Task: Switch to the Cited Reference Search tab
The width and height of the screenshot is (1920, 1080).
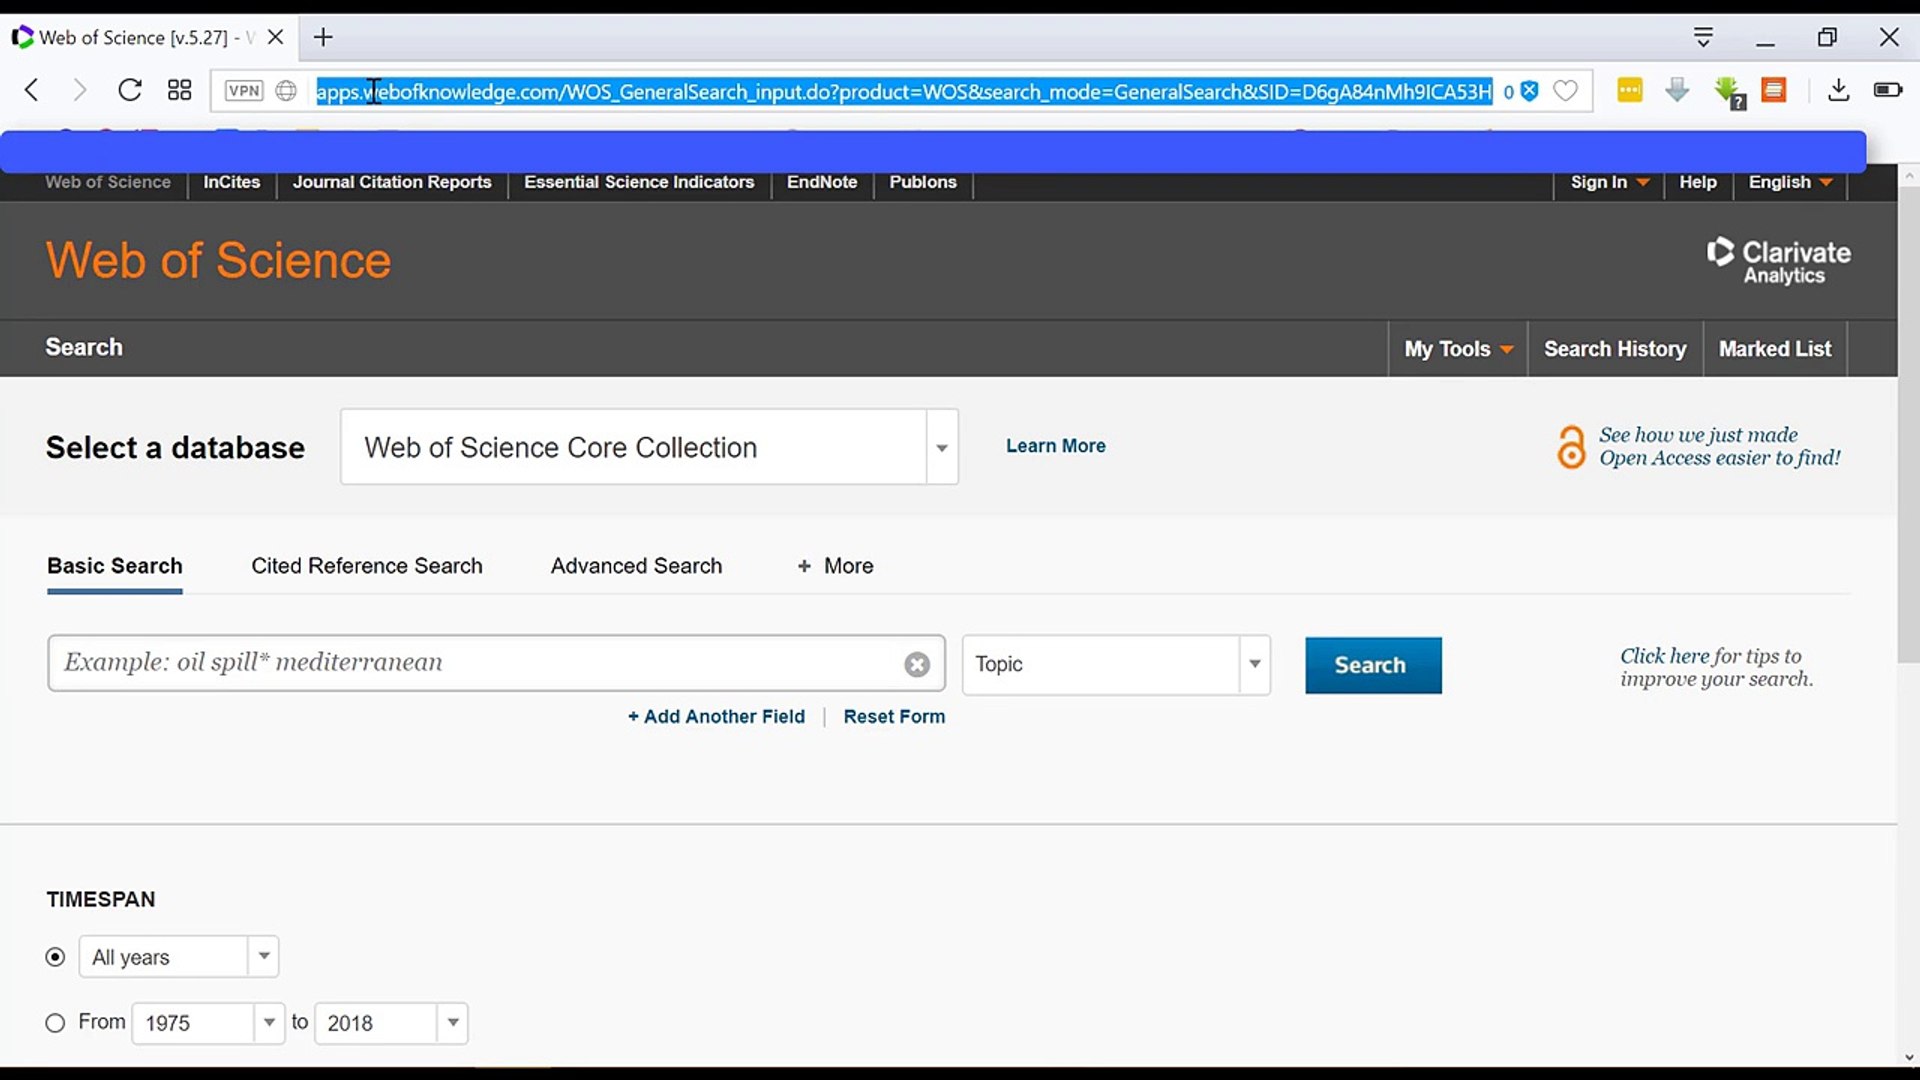Action: [x=367, y=566]
